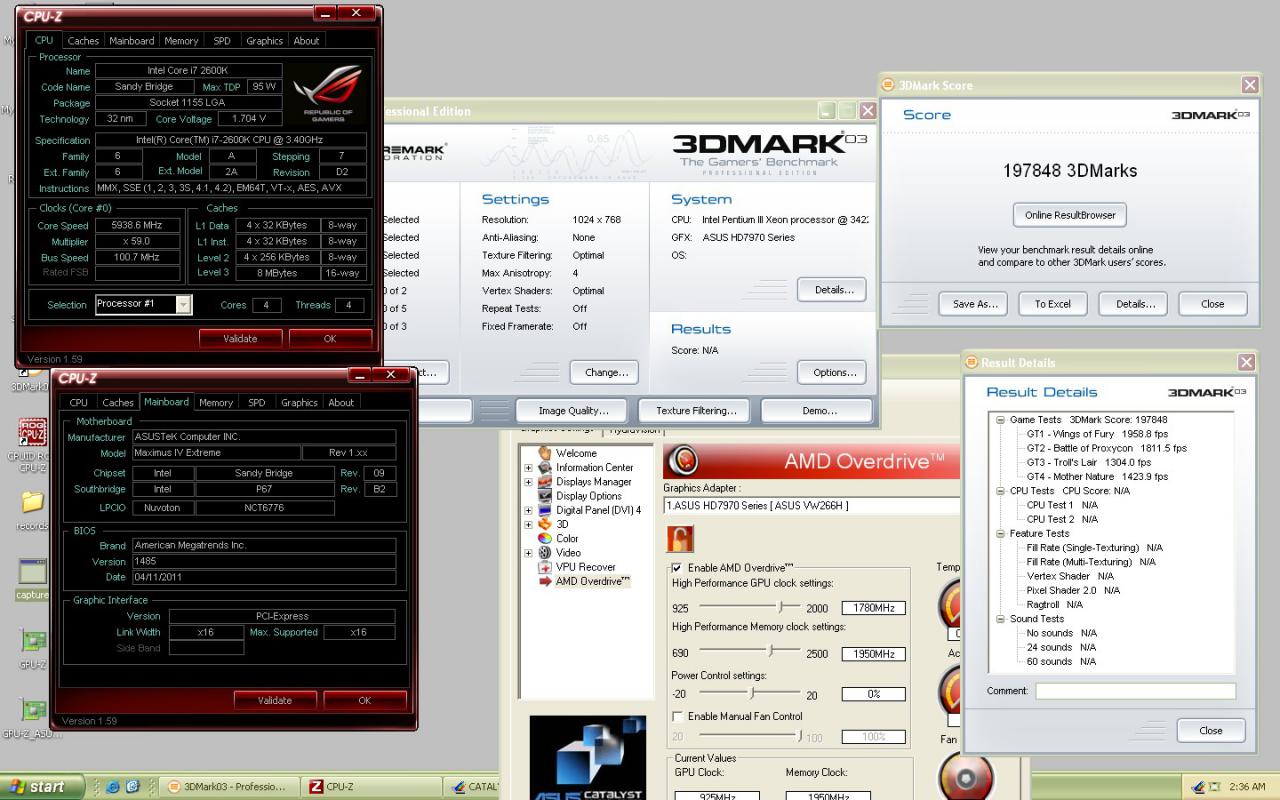
Task: Click the Image Quality button in 3DMark03
Action: coord(573,411)
